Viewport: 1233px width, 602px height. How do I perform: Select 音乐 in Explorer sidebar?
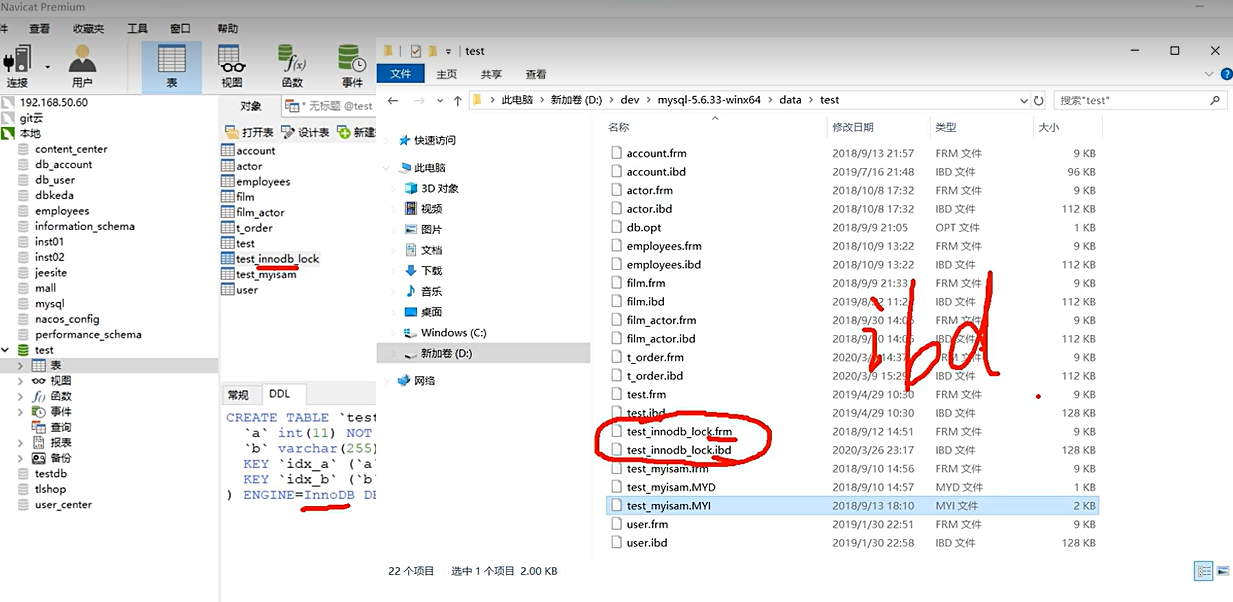(431, 291)
